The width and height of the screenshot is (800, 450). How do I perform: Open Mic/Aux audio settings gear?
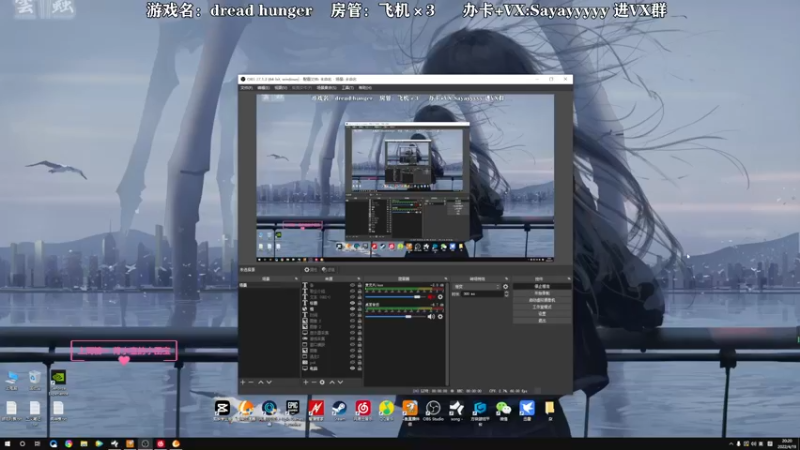point(440,297)
